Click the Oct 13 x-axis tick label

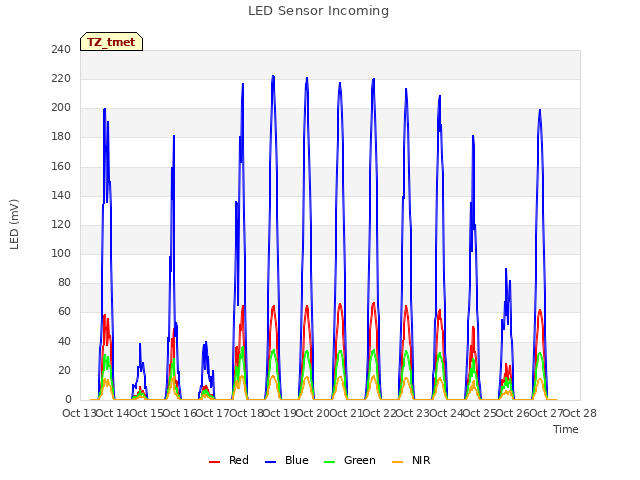coord(80,413)
